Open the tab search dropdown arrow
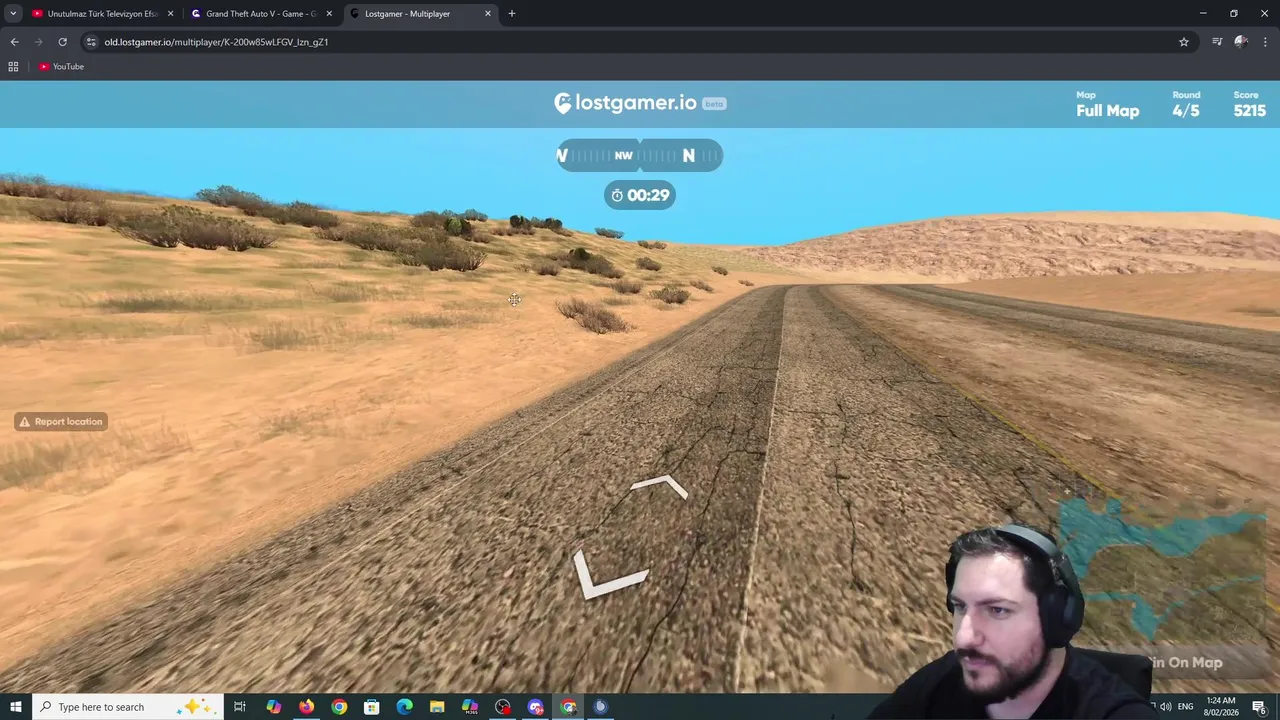 (13, 13)
